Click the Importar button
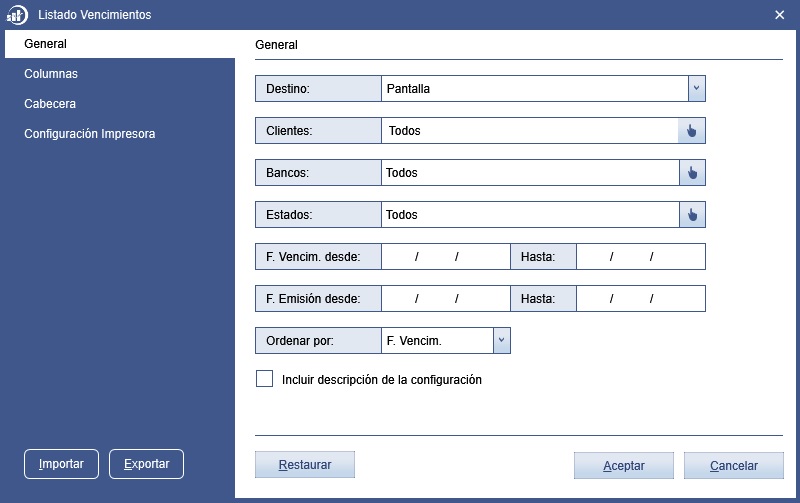 61,464
